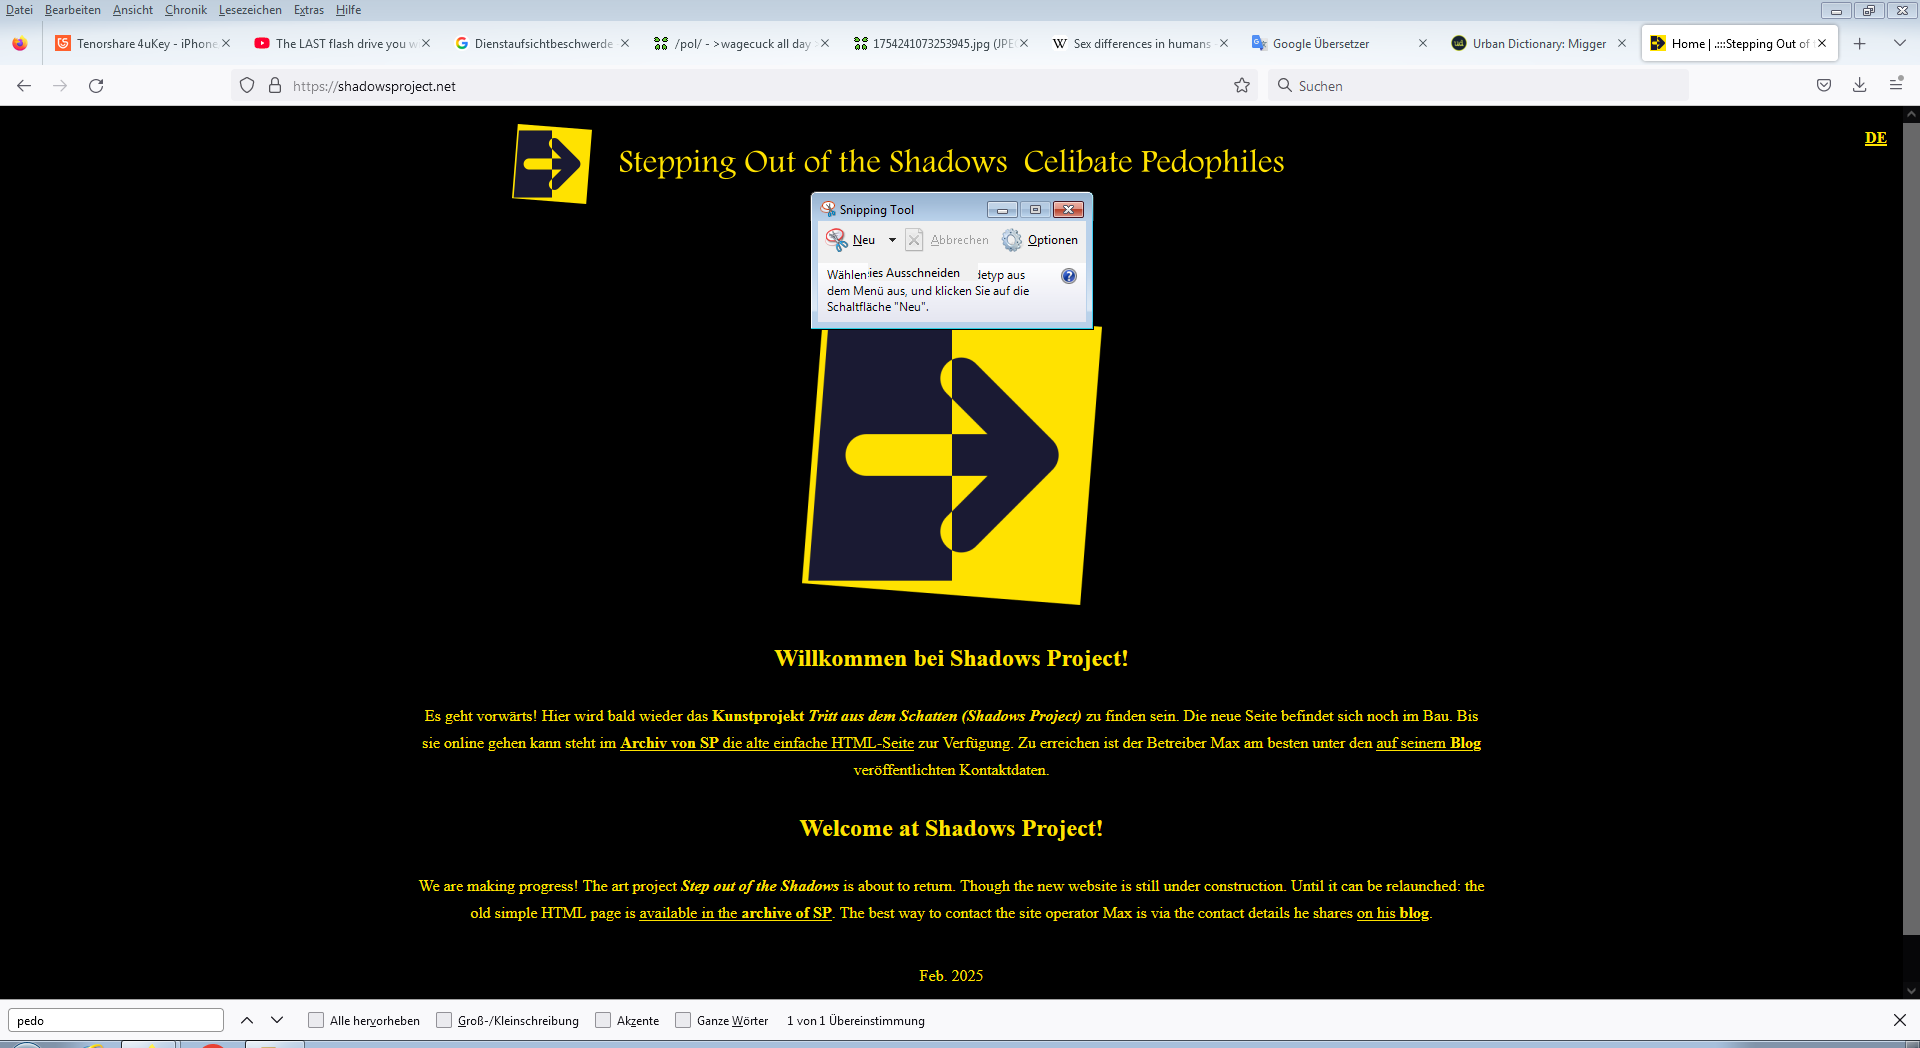1920x1048 pixels.
Task: Close the Google Übersetzer tab
Action: click(x=1423, y=43)
